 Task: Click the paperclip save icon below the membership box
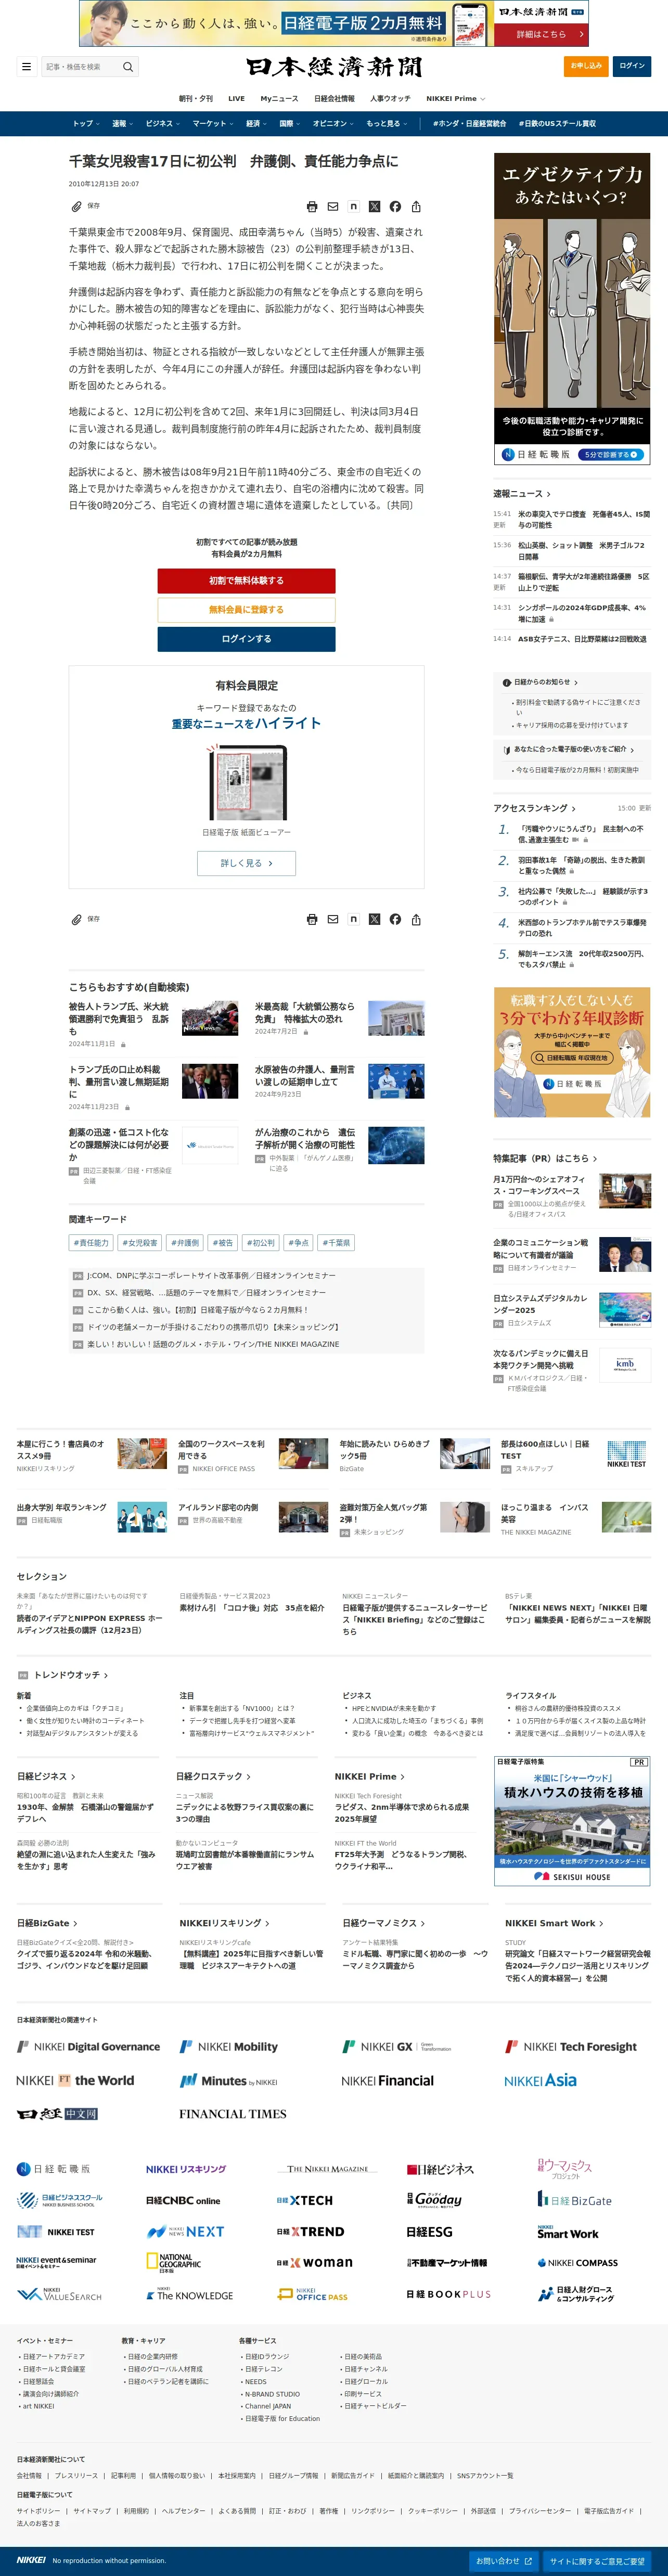pos(76,919)
